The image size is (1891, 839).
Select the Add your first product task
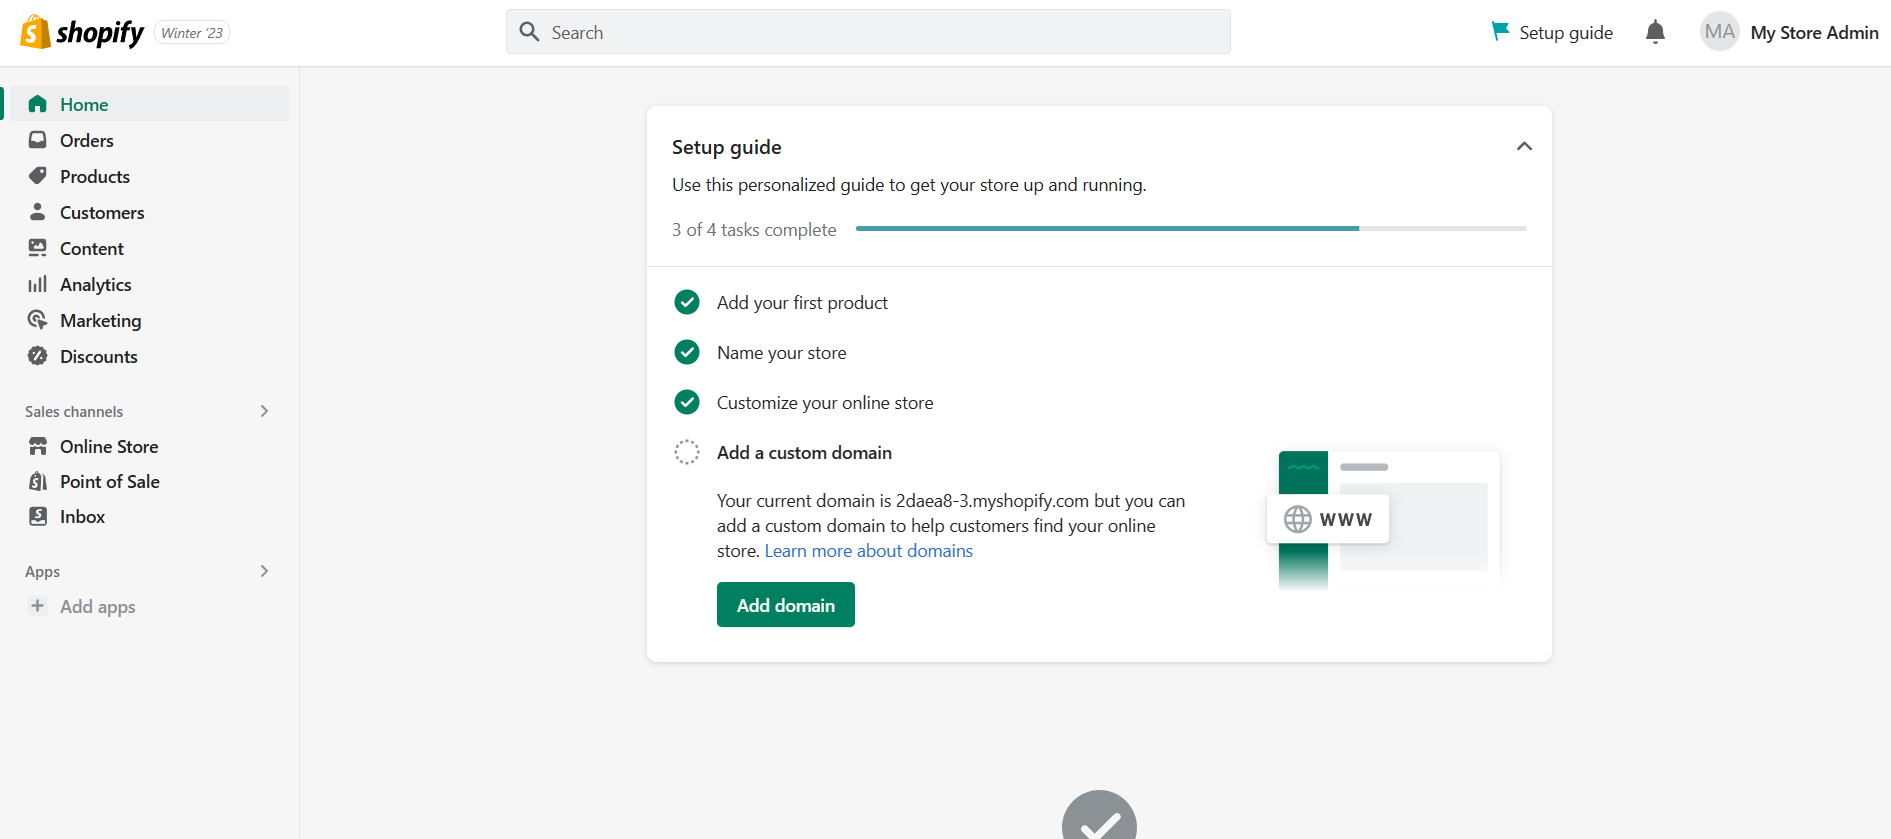(802, 302)
